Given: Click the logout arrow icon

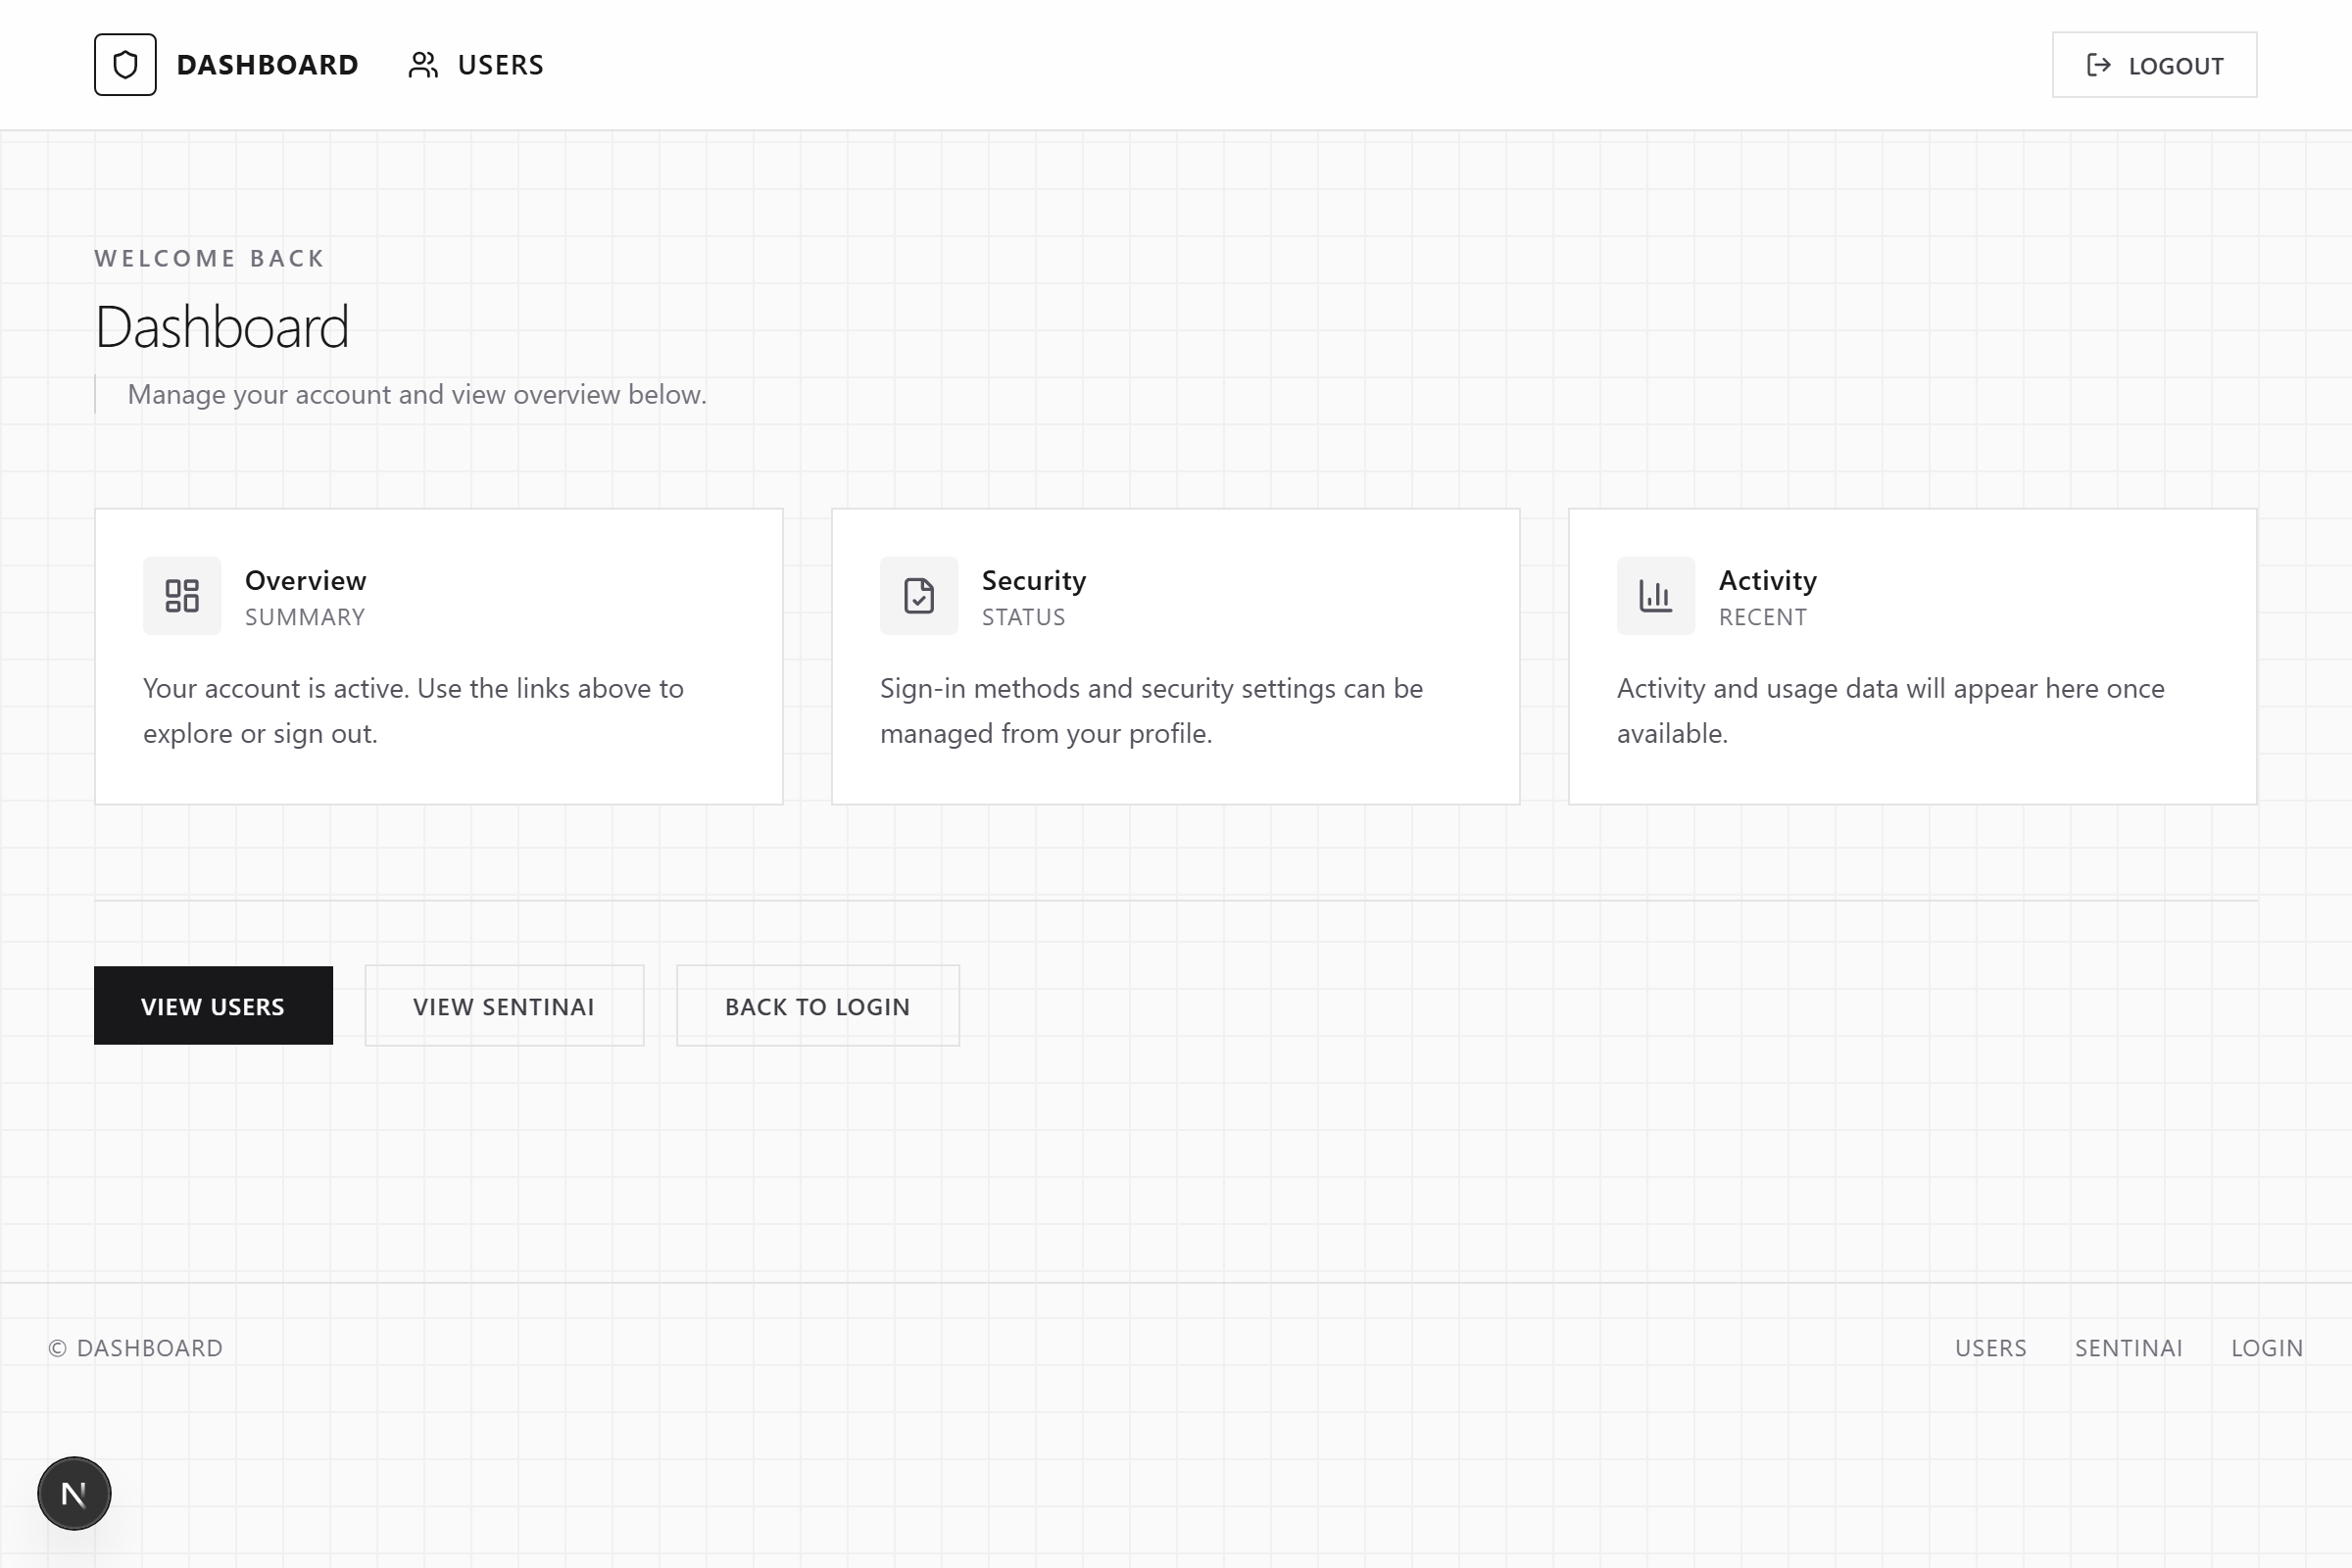Looking at the screenshot, I should click(2098, 65).
